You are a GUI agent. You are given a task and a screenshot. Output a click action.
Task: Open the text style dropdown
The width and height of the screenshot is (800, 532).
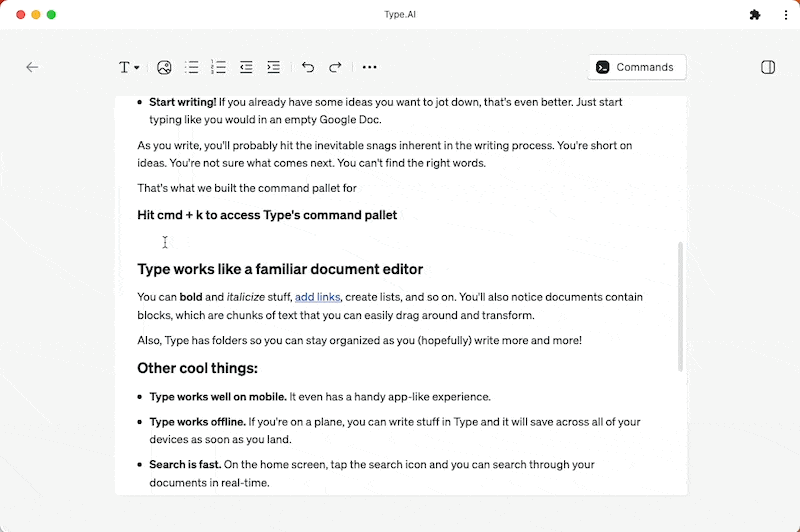pyautogui.click(x=129, y=67)
